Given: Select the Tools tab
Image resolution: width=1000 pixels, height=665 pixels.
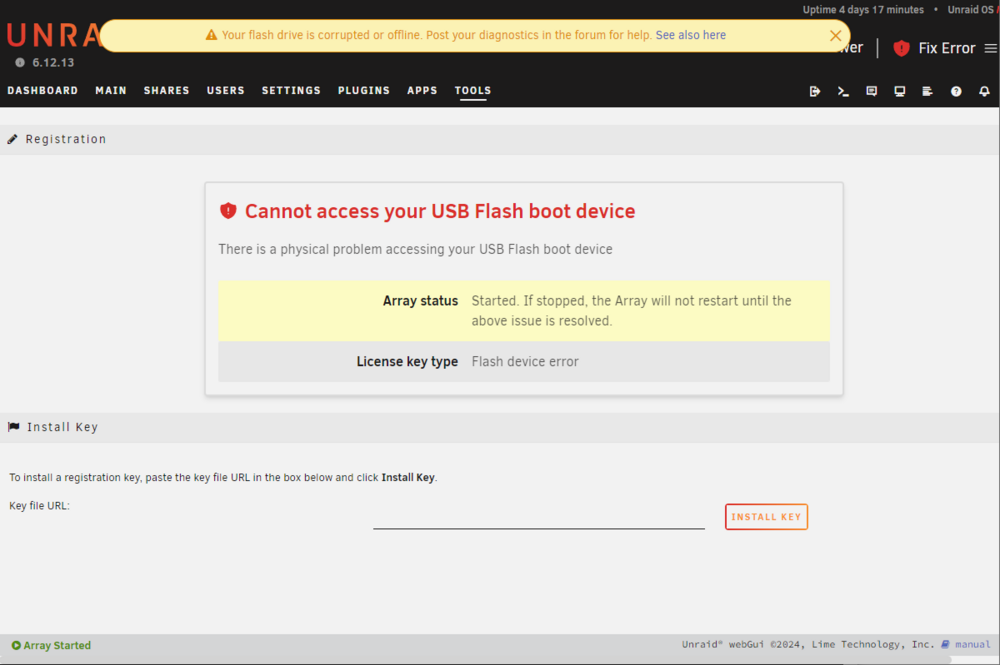Looking at the screenshot, I should [x=473, y=91].
